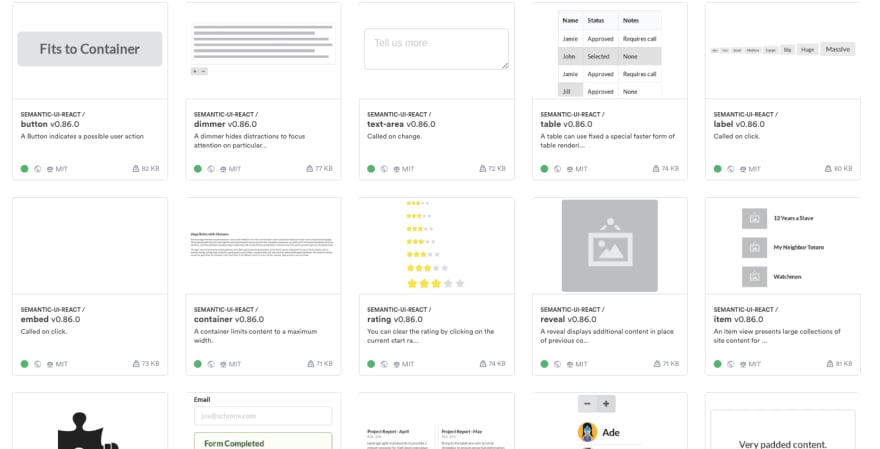Click the My Neighbor Totoro item
This screenshot has height=449, width=880.
click(783, 248)
